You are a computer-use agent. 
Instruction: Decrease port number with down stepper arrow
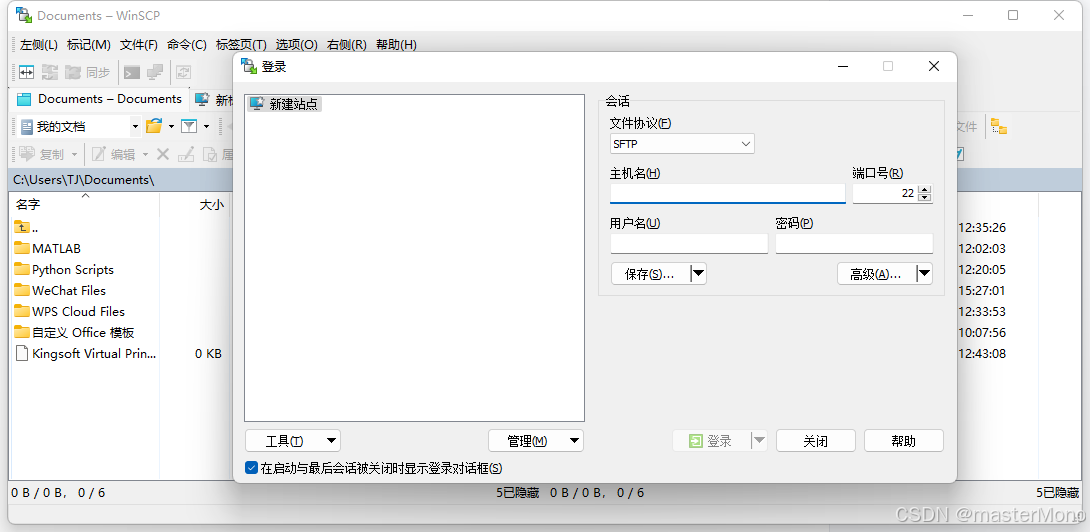point(925,198)
